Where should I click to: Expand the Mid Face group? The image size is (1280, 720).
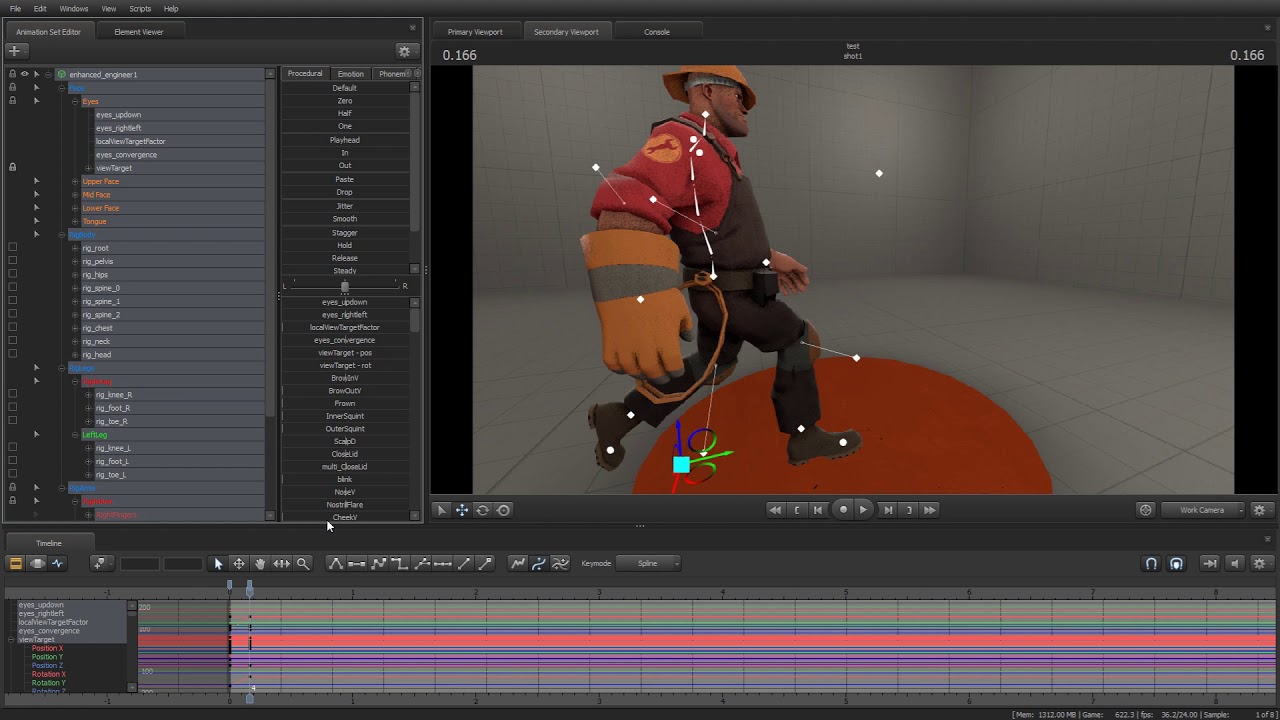(75, 195)
